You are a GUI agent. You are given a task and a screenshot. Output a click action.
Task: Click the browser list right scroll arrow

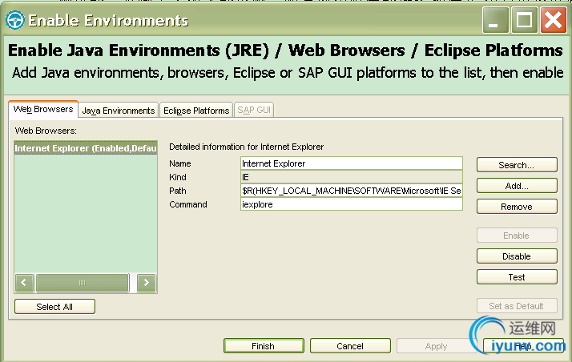146,282
